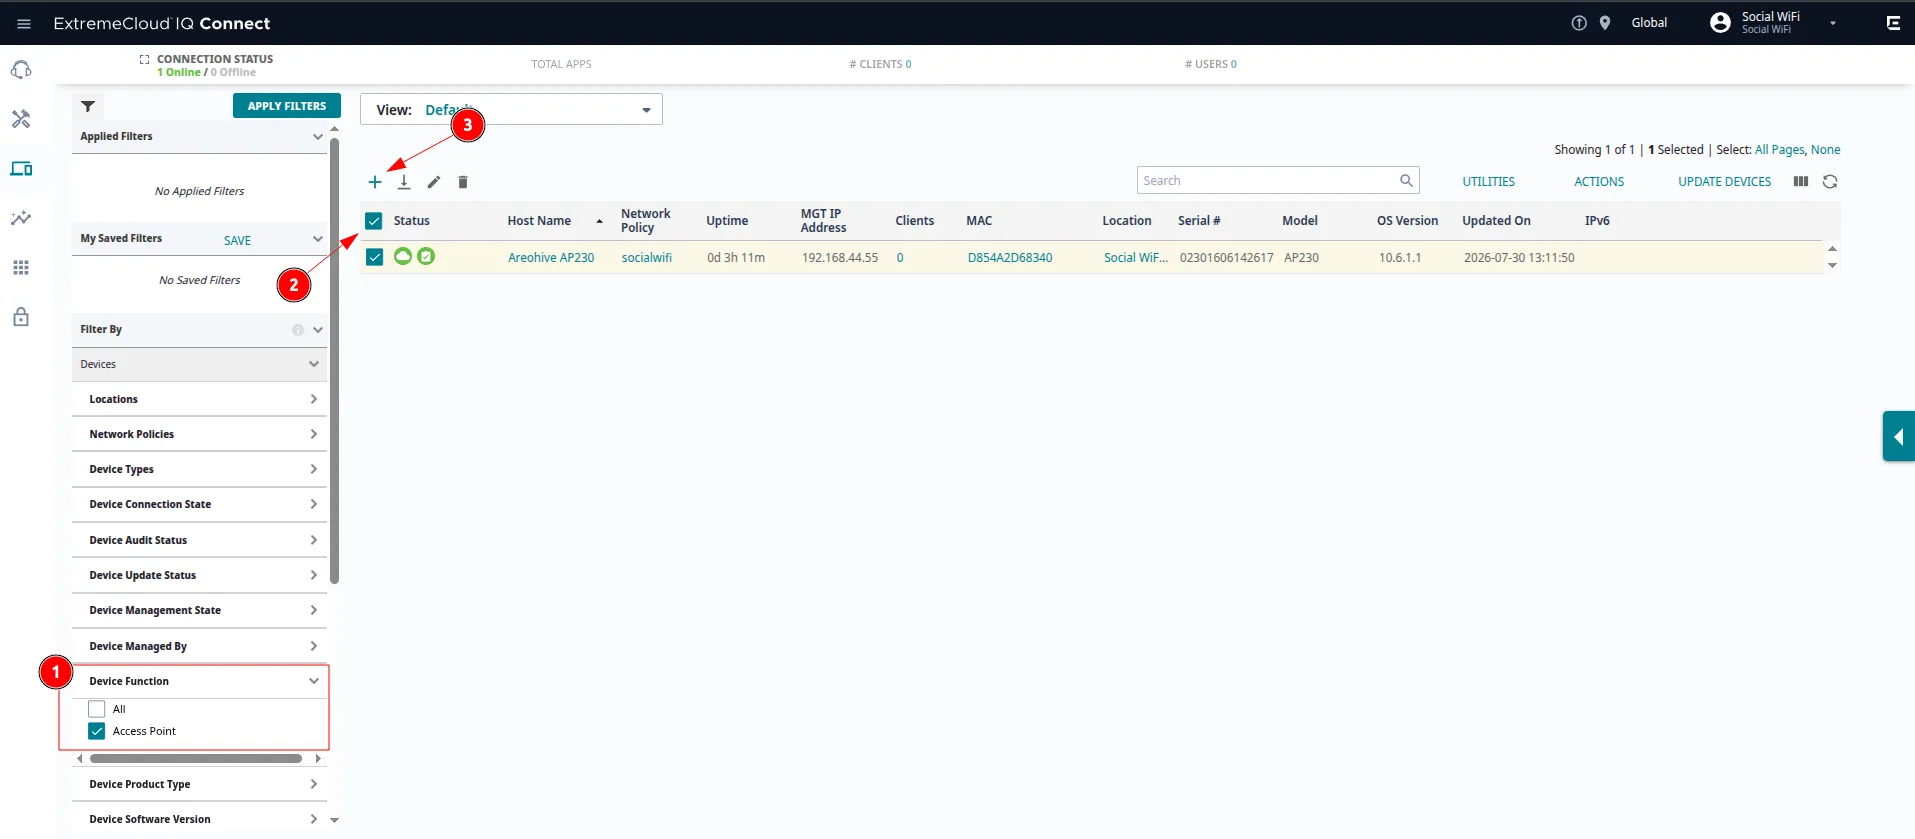Click the download devices icon
Image resolution: width=1915 pixels, height=839 pixels.
[x=404, y=182]
